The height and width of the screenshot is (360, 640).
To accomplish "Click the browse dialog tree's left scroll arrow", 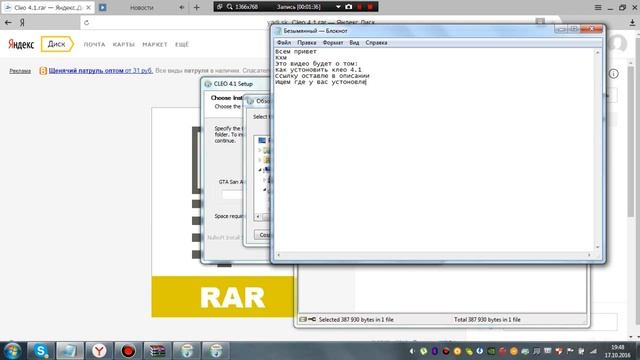I will [x=258, y=216].
